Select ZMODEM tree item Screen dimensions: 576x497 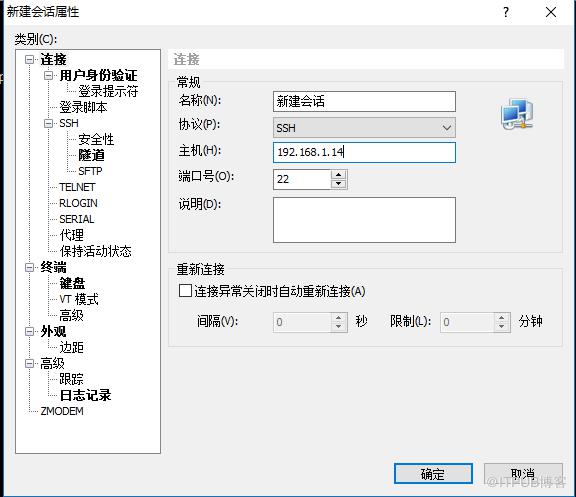(x=62, y=411)
